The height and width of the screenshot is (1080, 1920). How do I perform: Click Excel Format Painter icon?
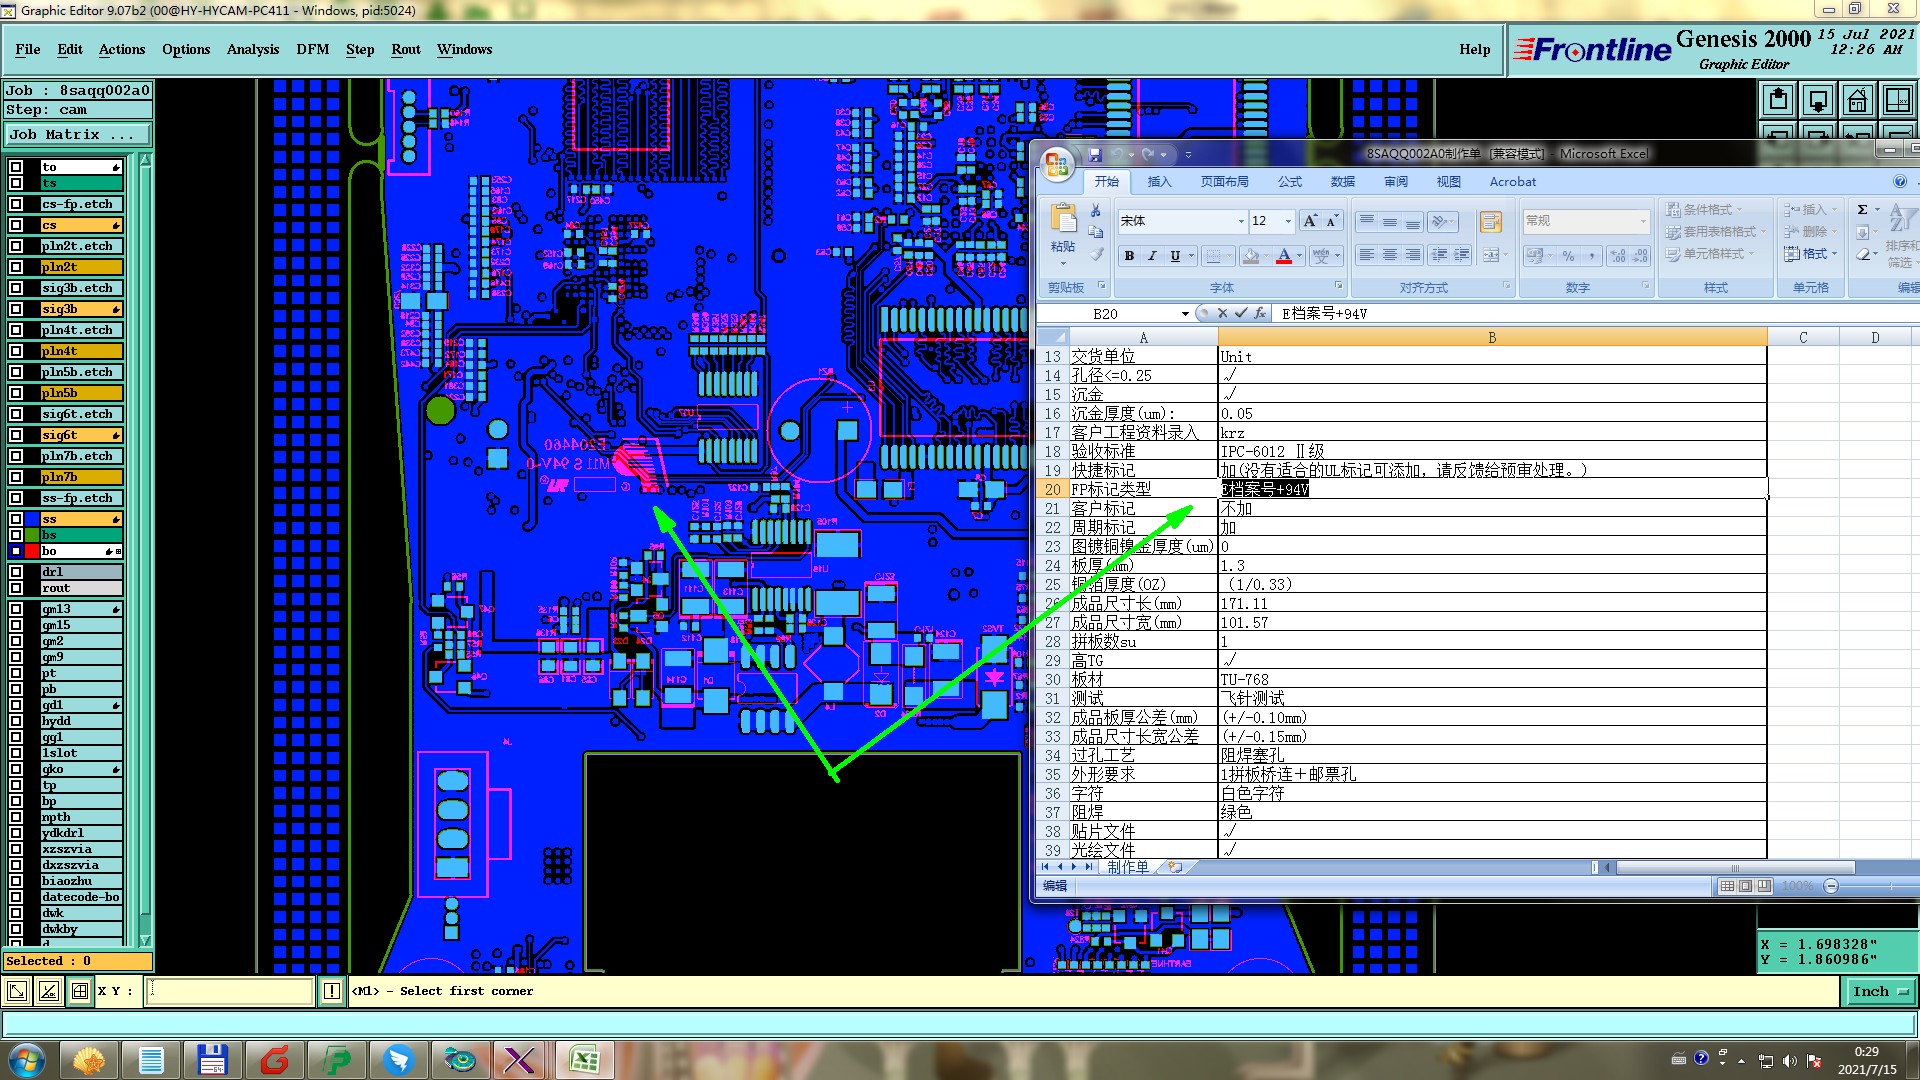[x=1096, y=254]
